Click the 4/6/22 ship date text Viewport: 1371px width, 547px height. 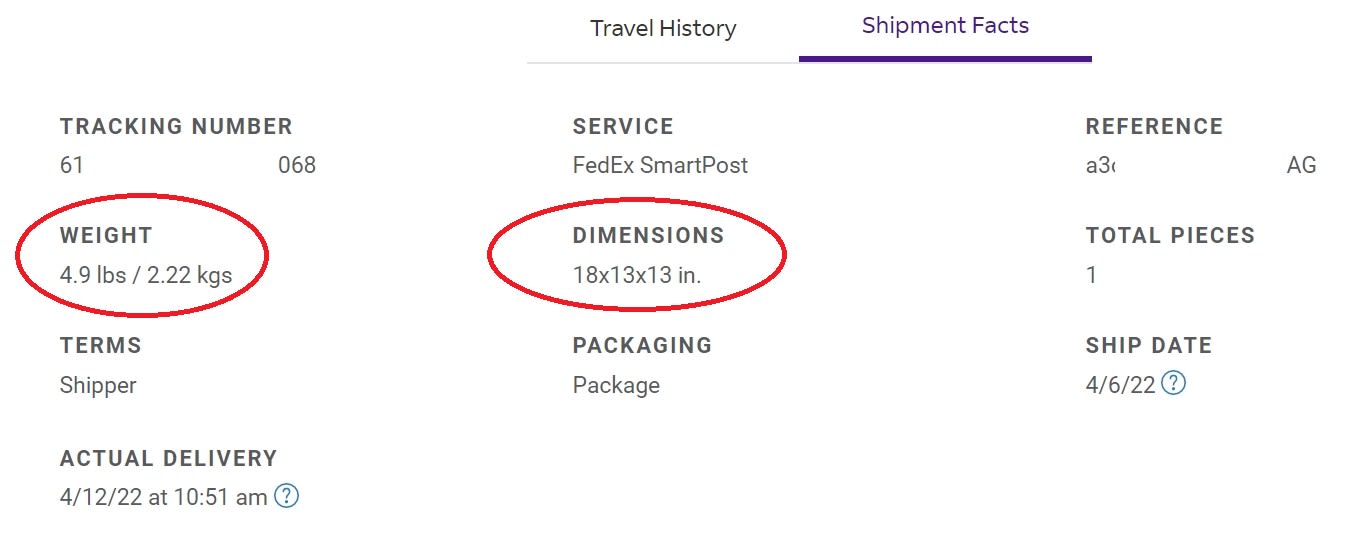tap(1120, 385)
